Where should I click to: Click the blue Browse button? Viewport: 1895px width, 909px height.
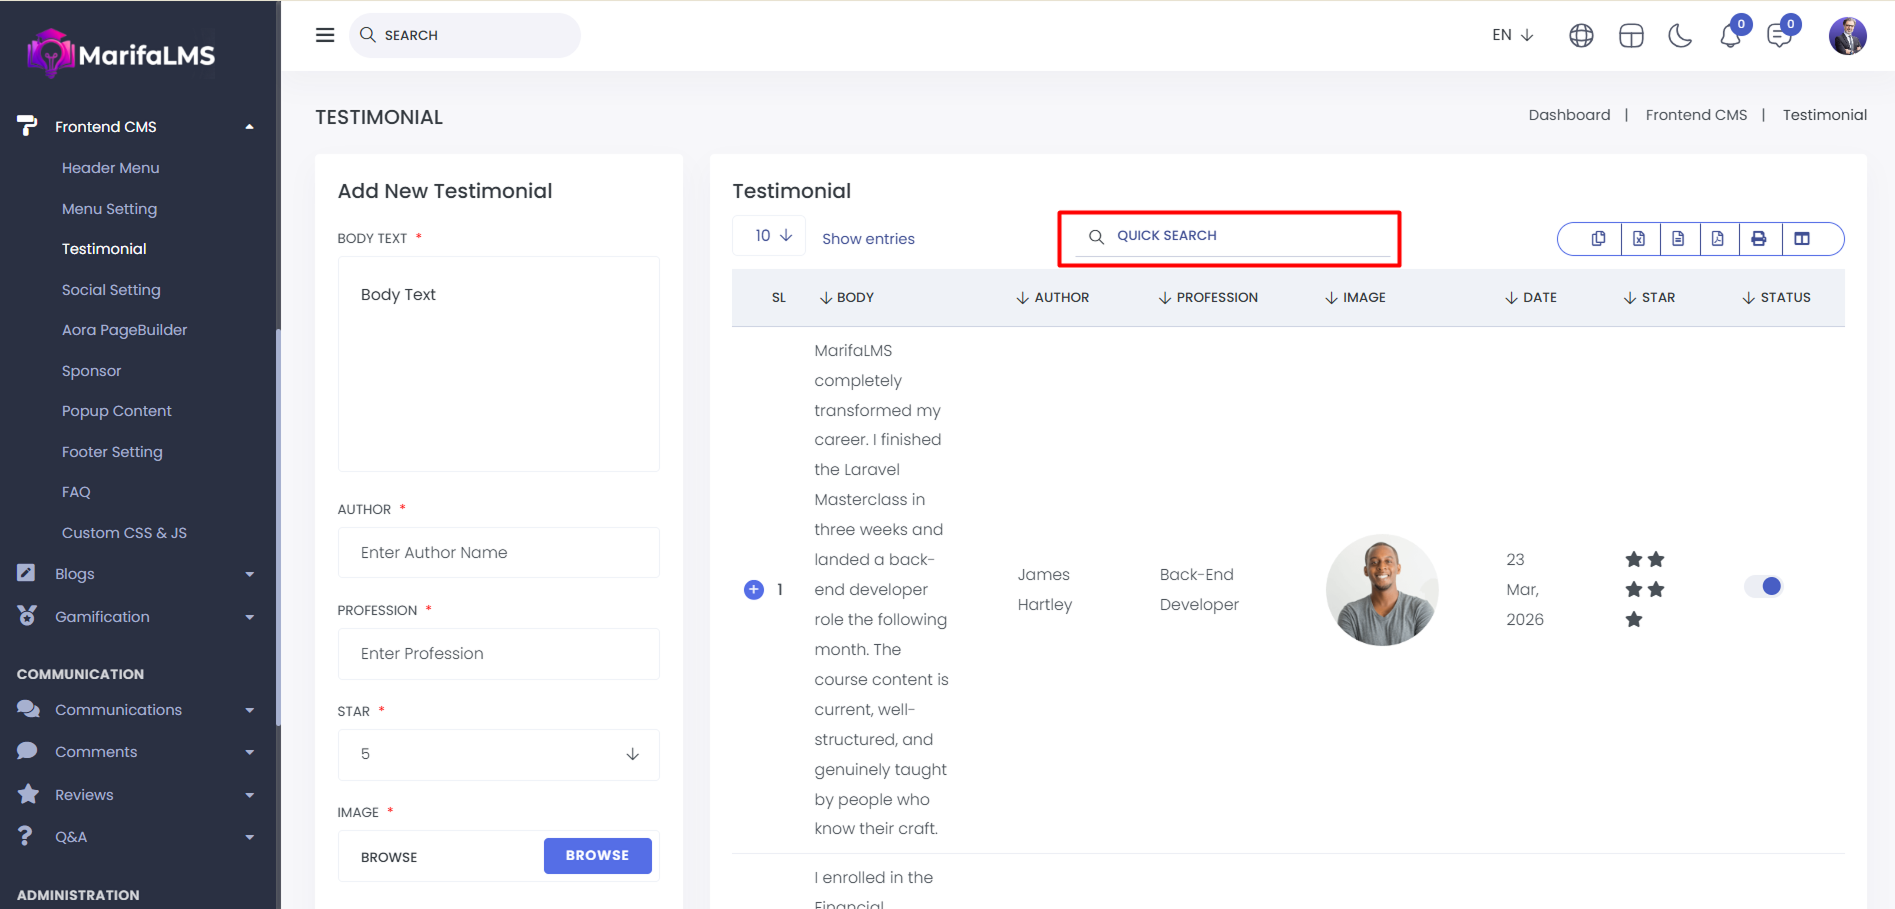coord(597,856)
